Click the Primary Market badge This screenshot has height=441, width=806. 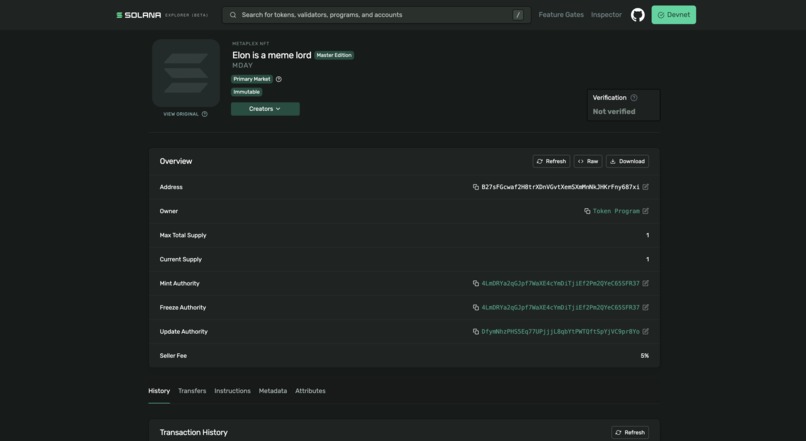click(x=251, y=79)
